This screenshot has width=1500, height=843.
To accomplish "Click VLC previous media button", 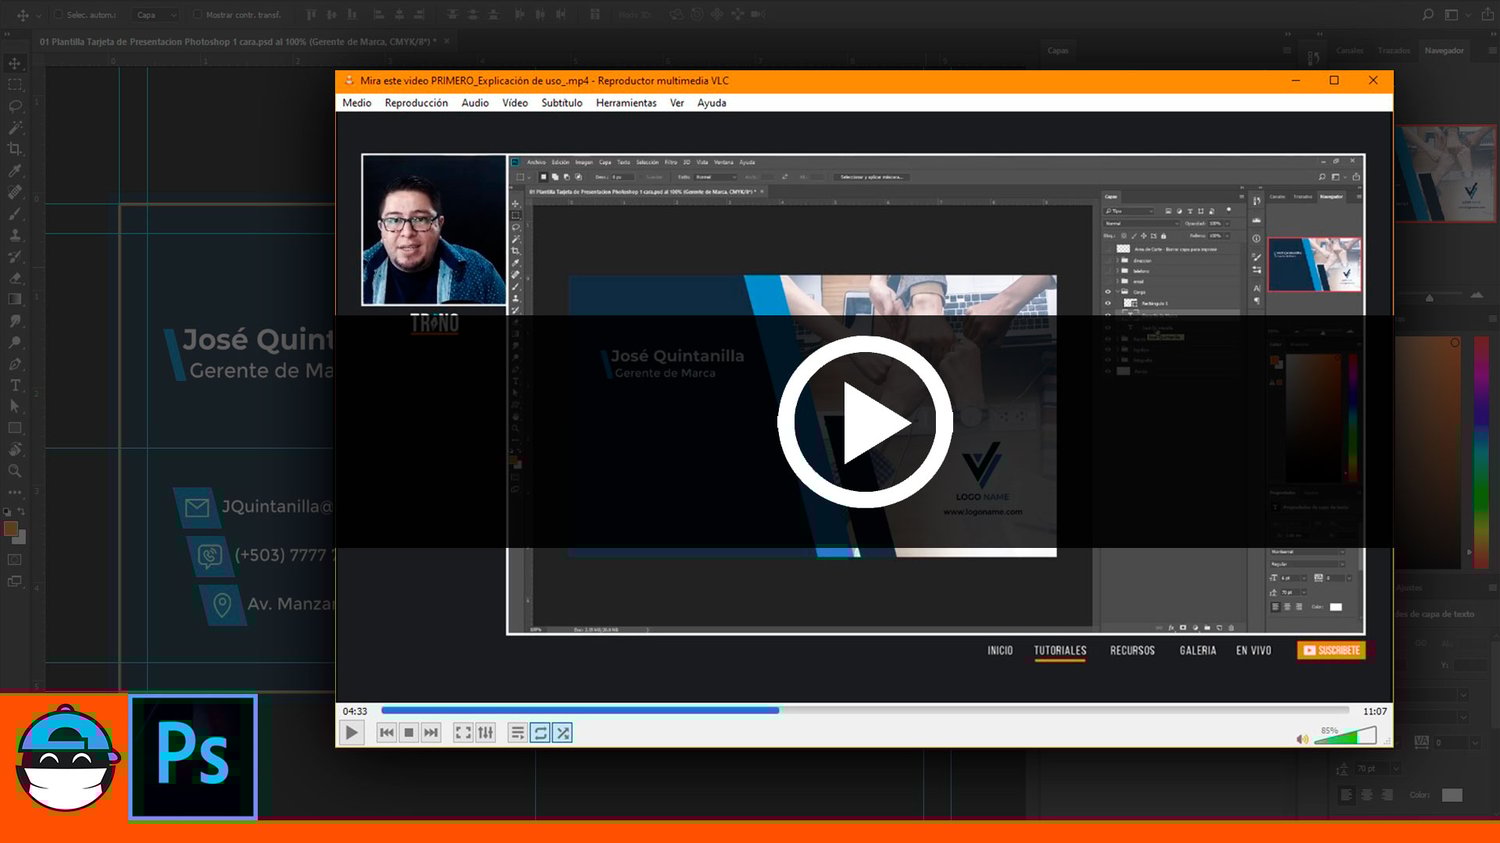I will (x=386, y=733).
